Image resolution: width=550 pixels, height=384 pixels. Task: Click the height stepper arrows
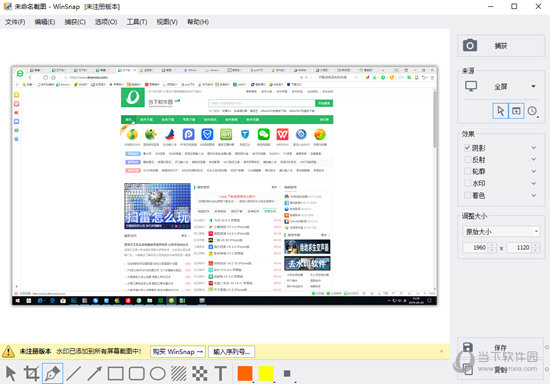coord(536,248)
